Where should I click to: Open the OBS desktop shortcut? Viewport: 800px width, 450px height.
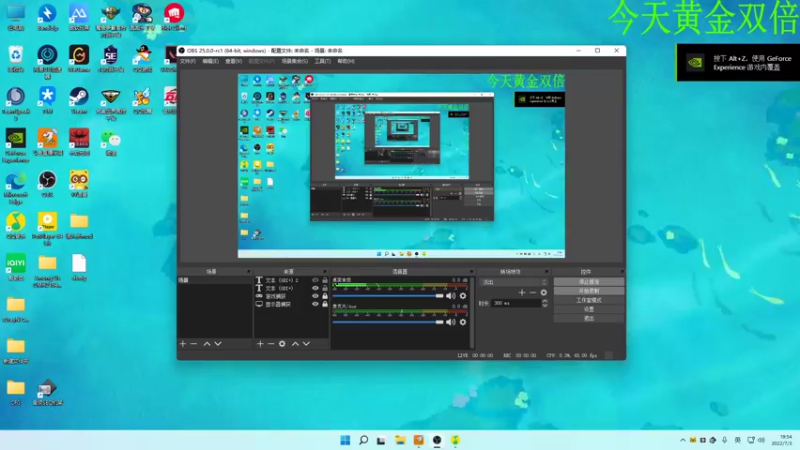click(x=47, y=184)
